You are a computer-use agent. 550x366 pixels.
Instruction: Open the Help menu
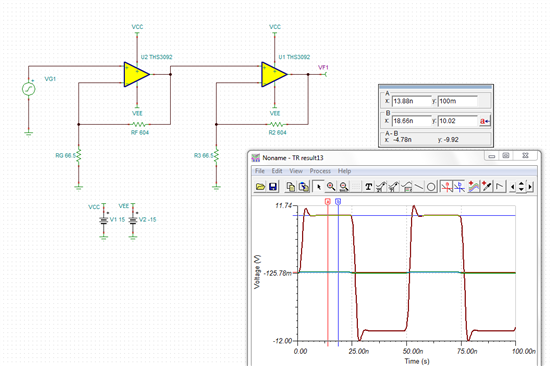coord(344,171)
